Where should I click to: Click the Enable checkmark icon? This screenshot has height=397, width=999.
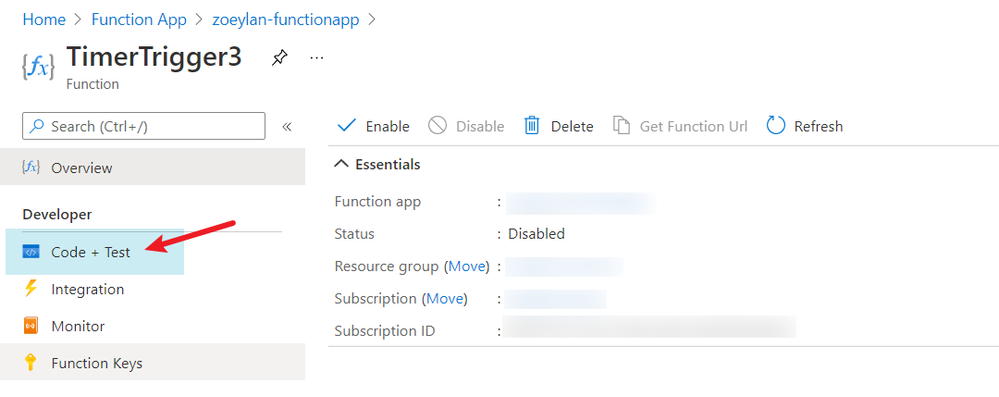tap(347, 126)
